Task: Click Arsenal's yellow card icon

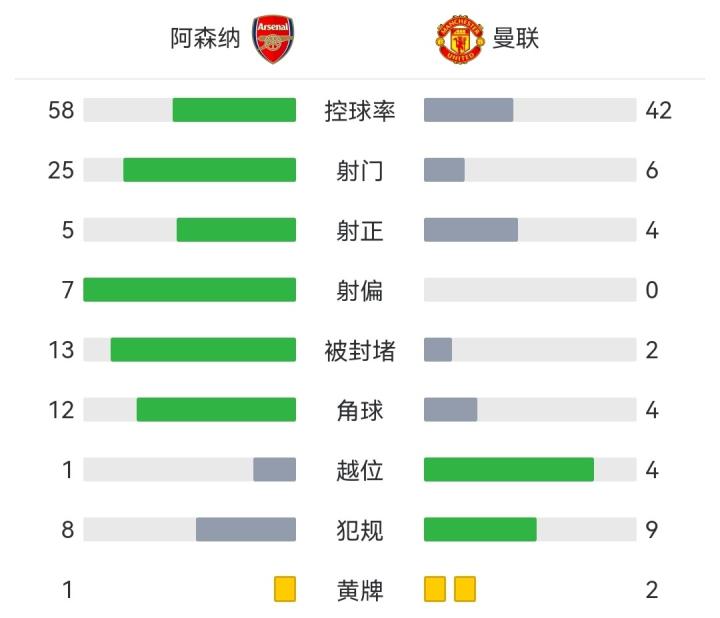Action: click(x=285, y=590)
